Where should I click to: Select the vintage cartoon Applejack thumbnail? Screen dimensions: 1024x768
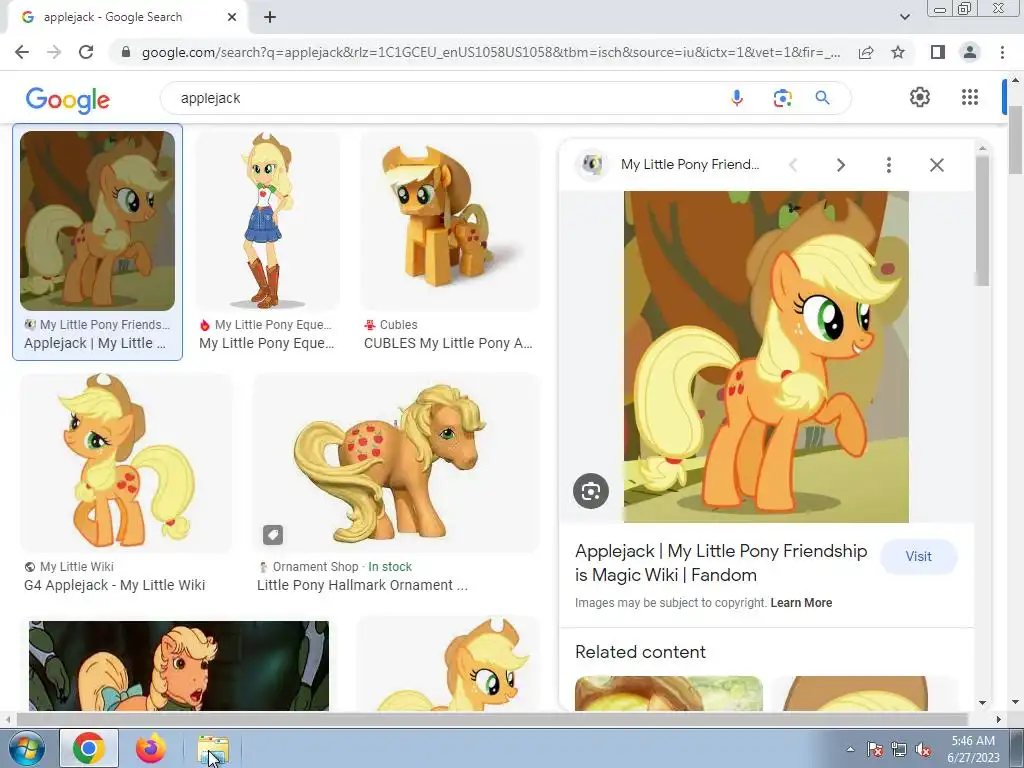[x=179, y=665]
